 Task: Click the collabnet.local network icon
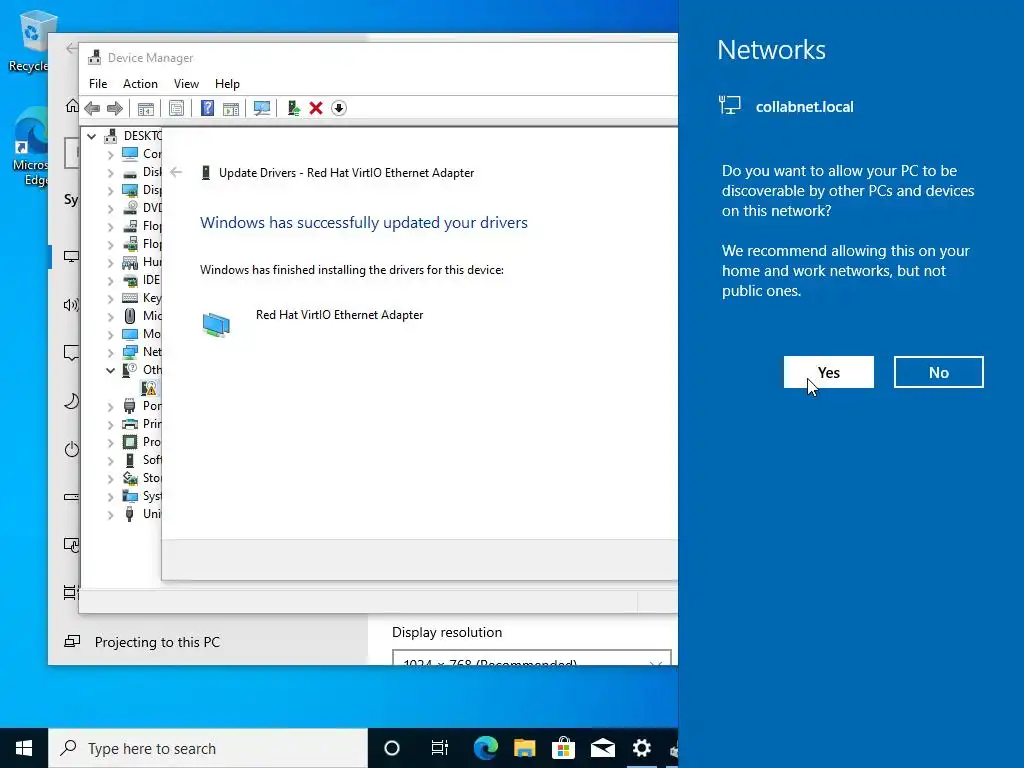coord(729,105)
